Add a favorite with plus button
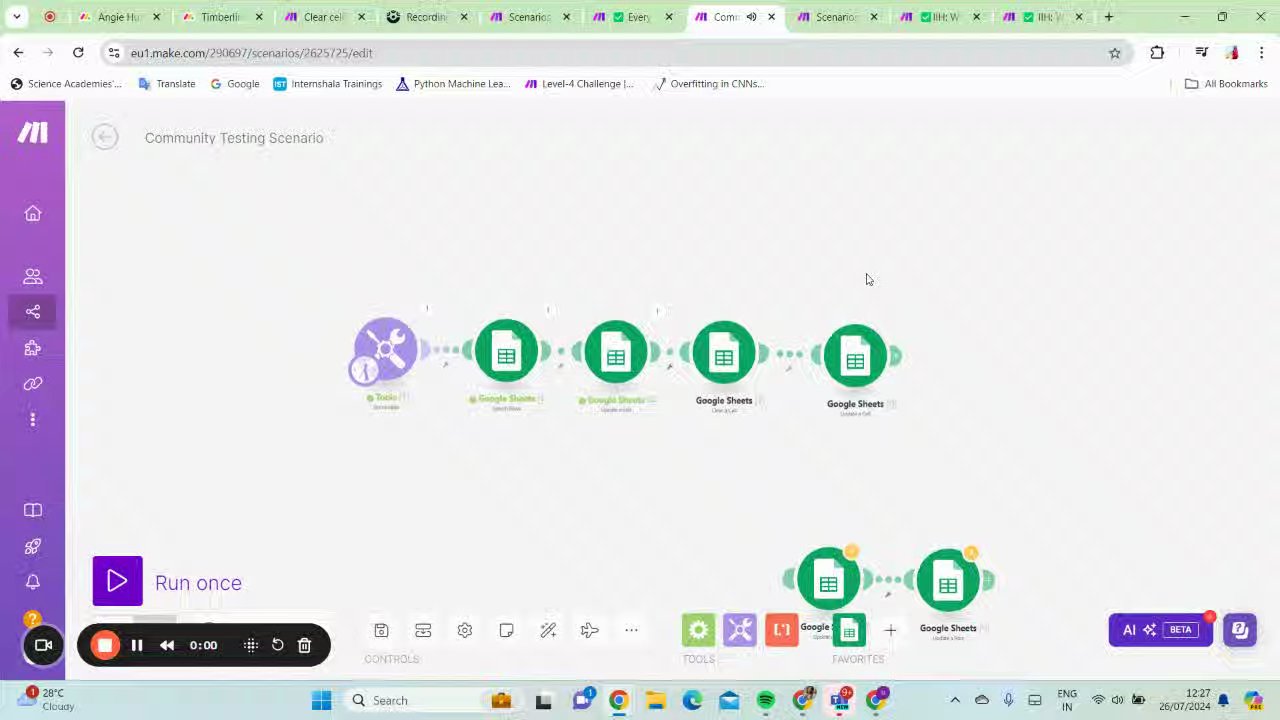The width and height of the screenshot is (1280, 720). (890, 630)
